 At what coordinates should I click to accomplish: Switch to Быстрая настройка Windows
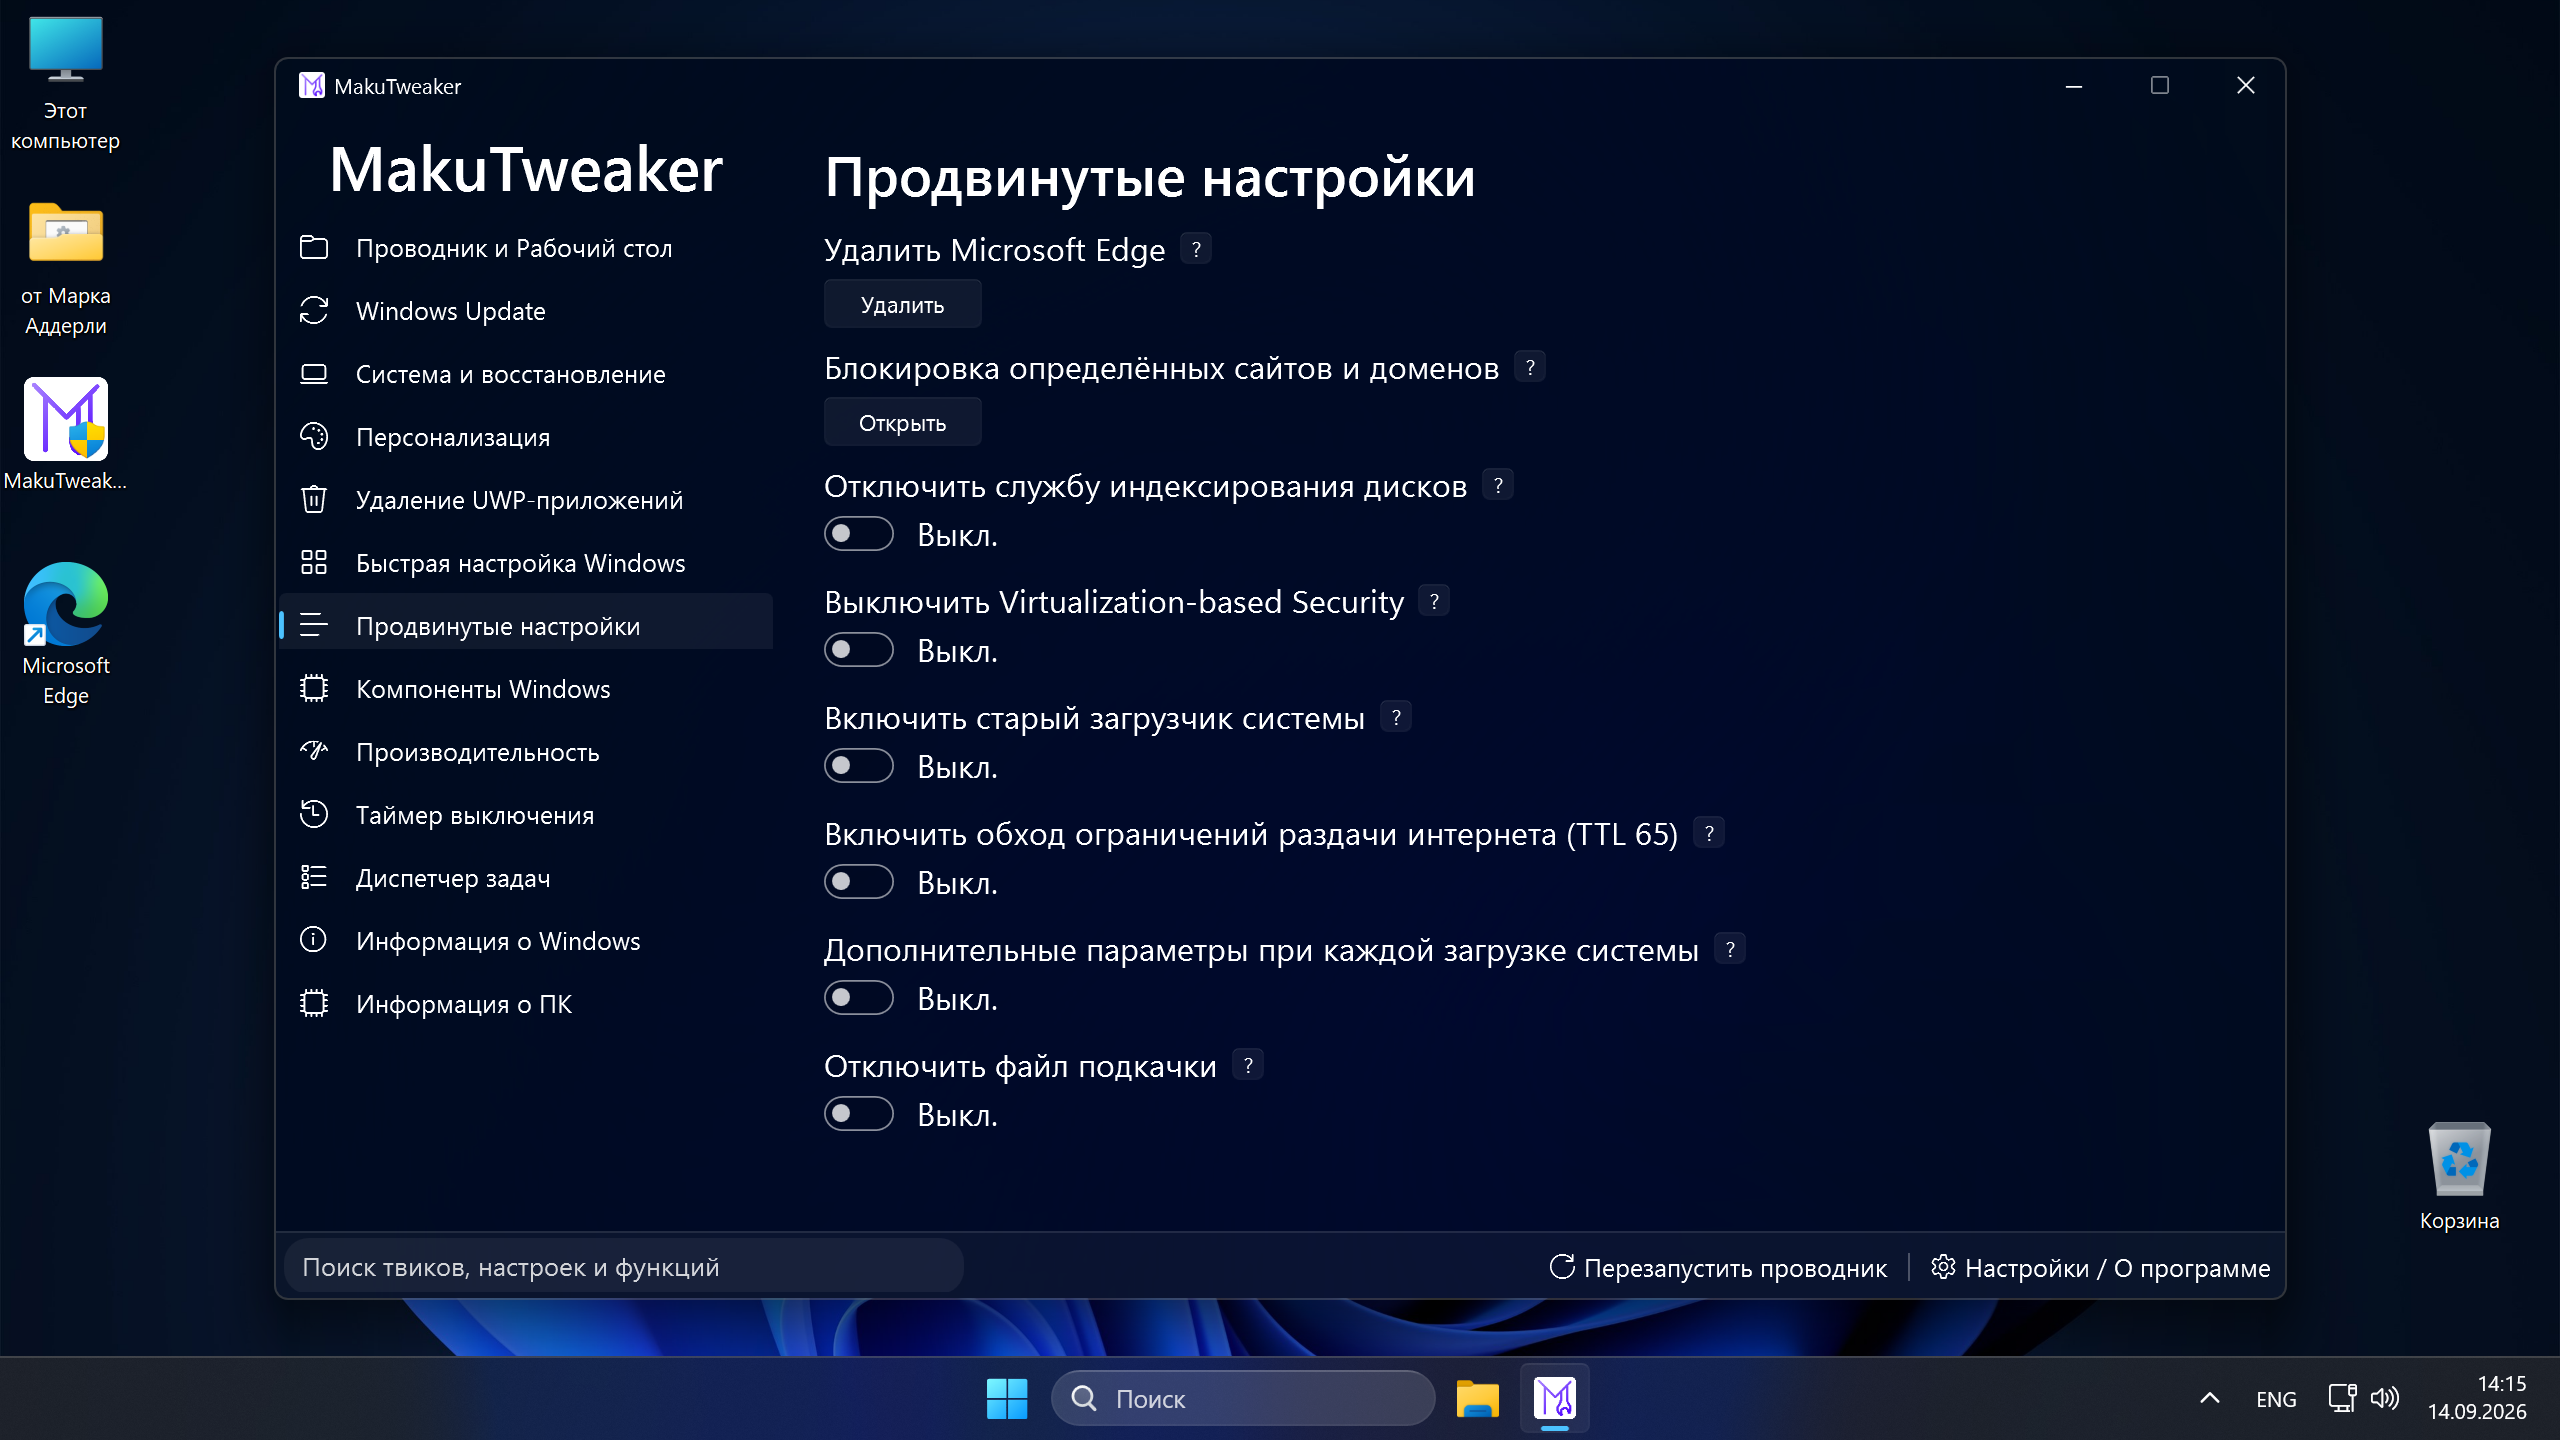pos(526,563)
